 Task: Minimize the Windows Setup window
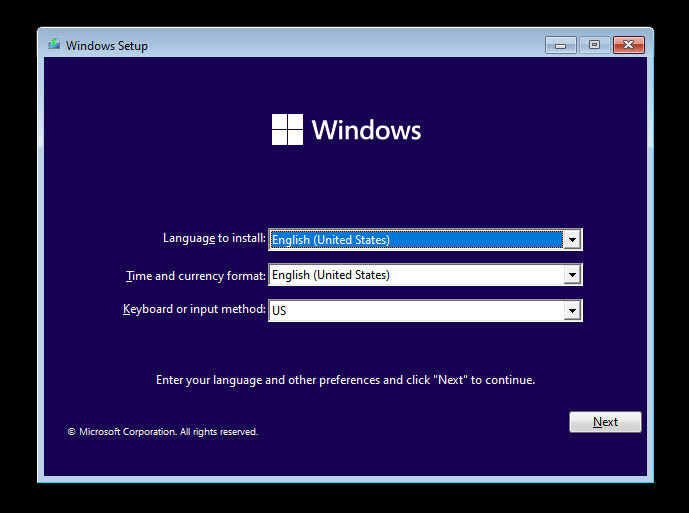[560, 45]
